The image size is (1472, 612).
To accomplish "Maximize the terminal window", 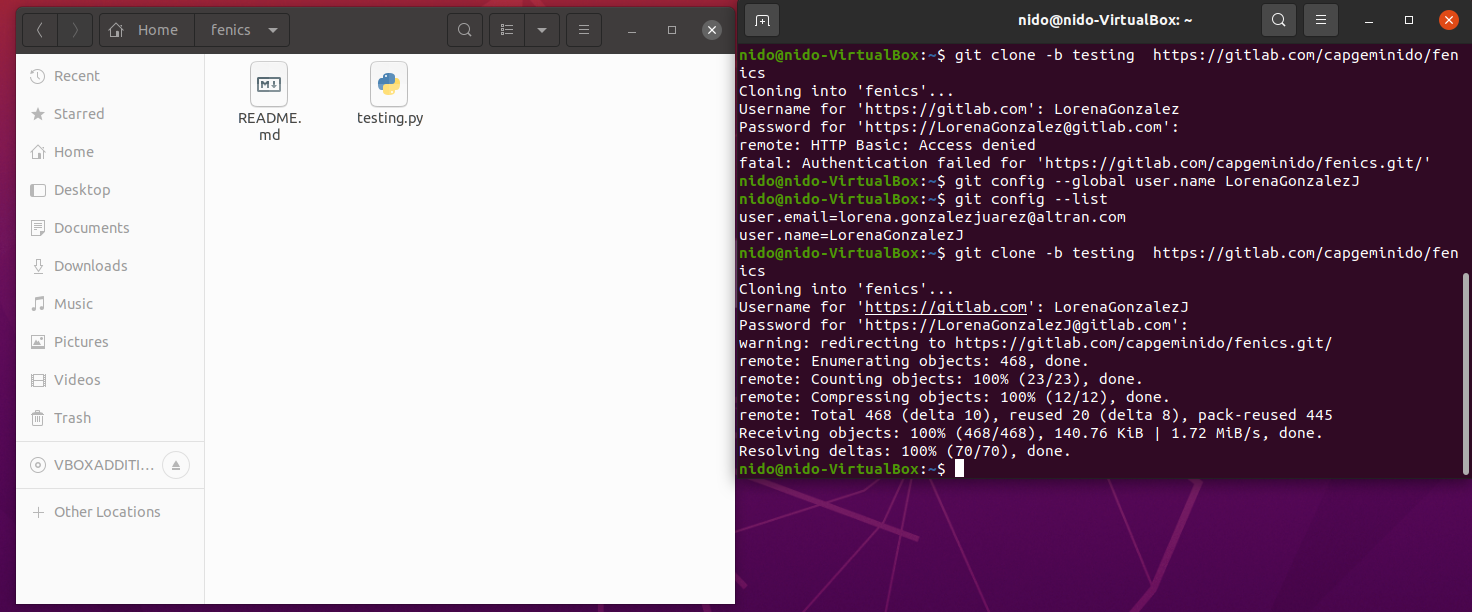I will tap(1409, 20).
